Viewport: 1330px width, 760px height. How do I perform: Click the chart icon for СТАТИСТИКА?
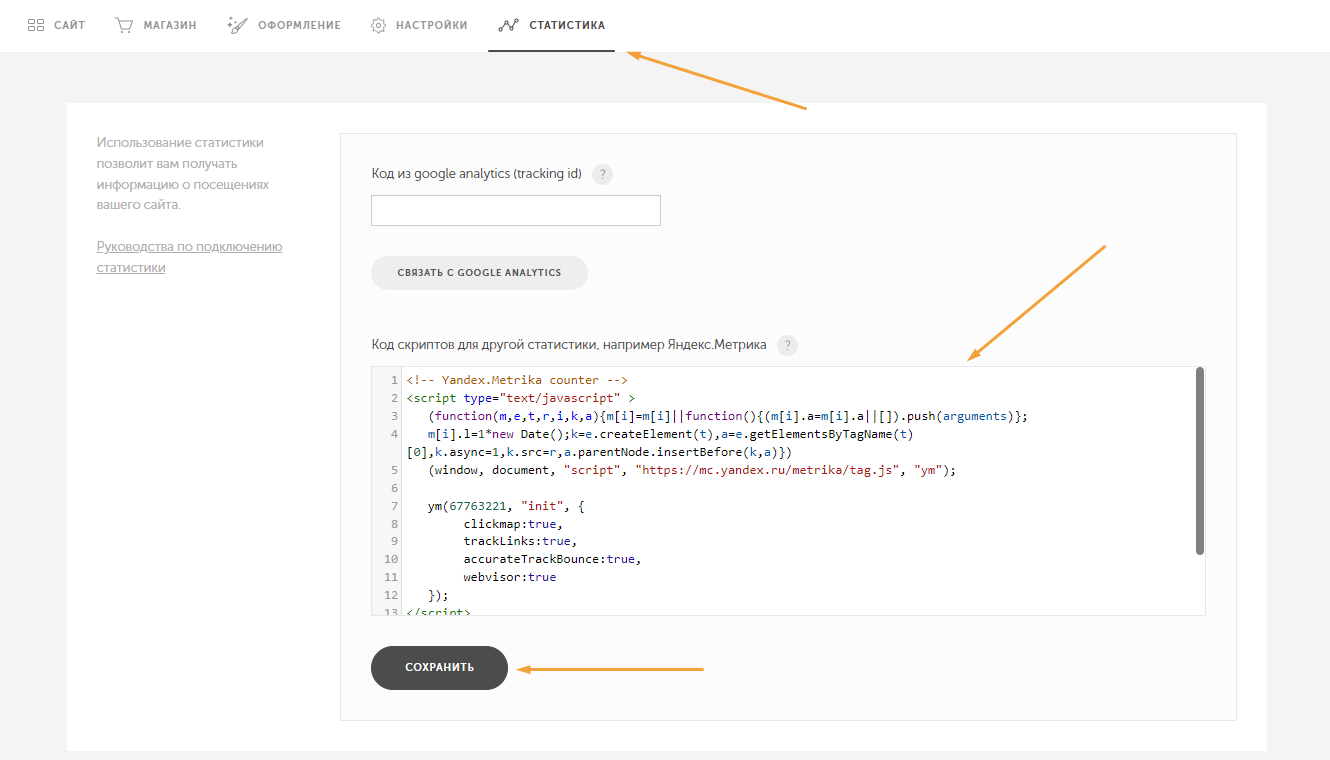507,25
